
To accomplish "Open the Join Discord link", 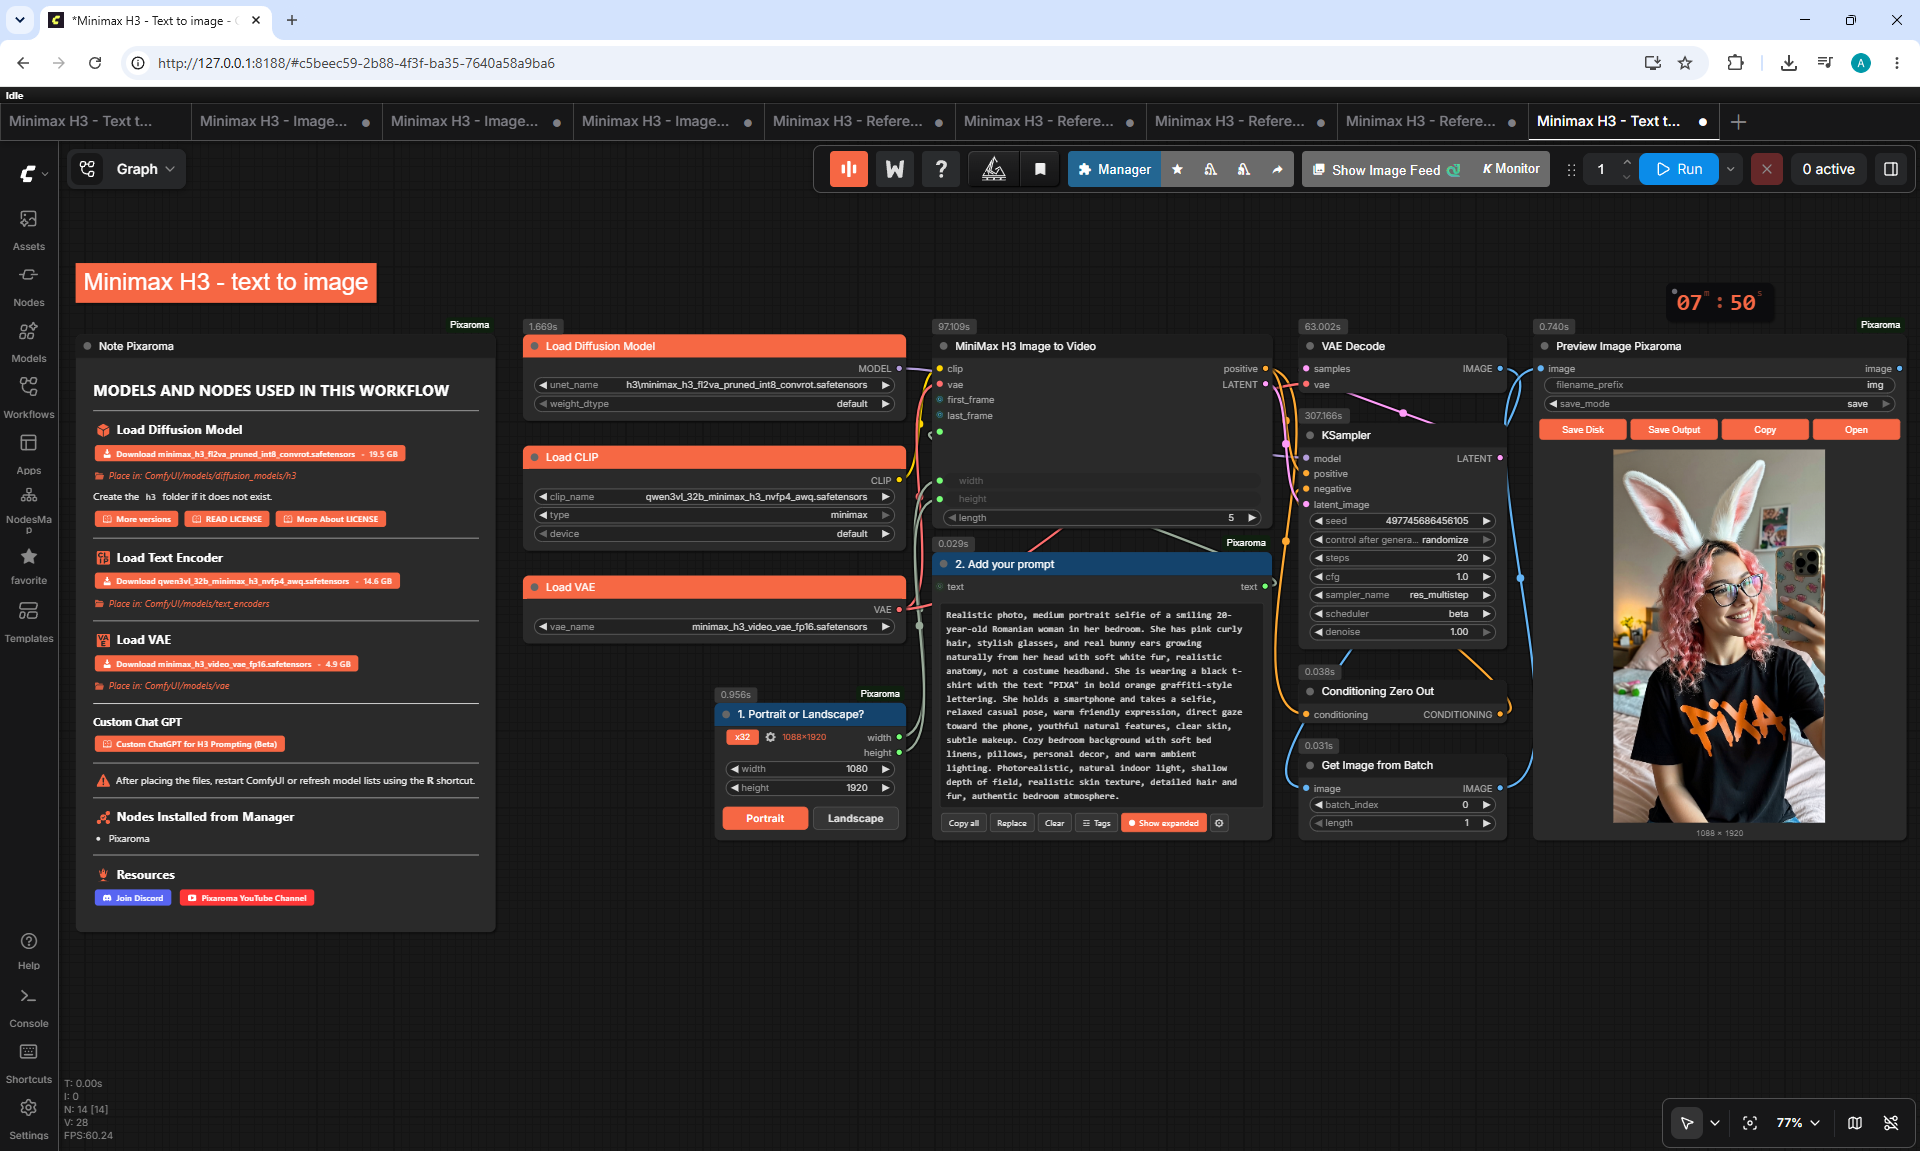I will point(133,898).
